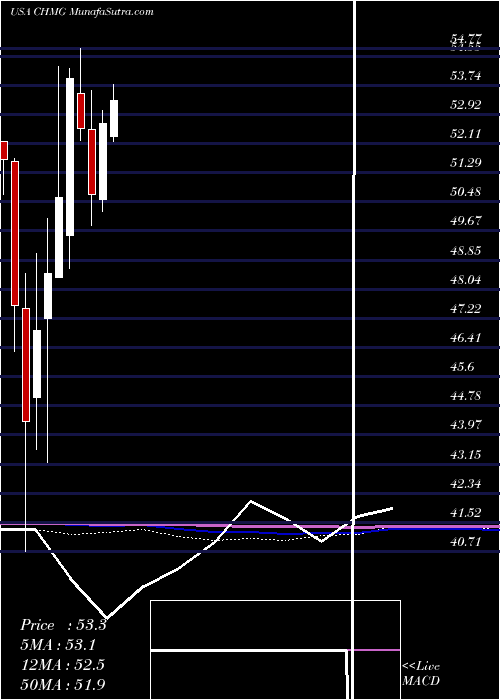Click the '12MA : 52.5' readout
This screenshot has width=500, height=700.
(x=62, y=665)
